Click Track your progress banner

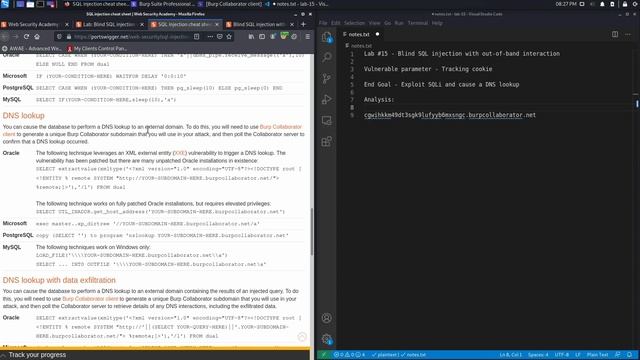(37, 355)
